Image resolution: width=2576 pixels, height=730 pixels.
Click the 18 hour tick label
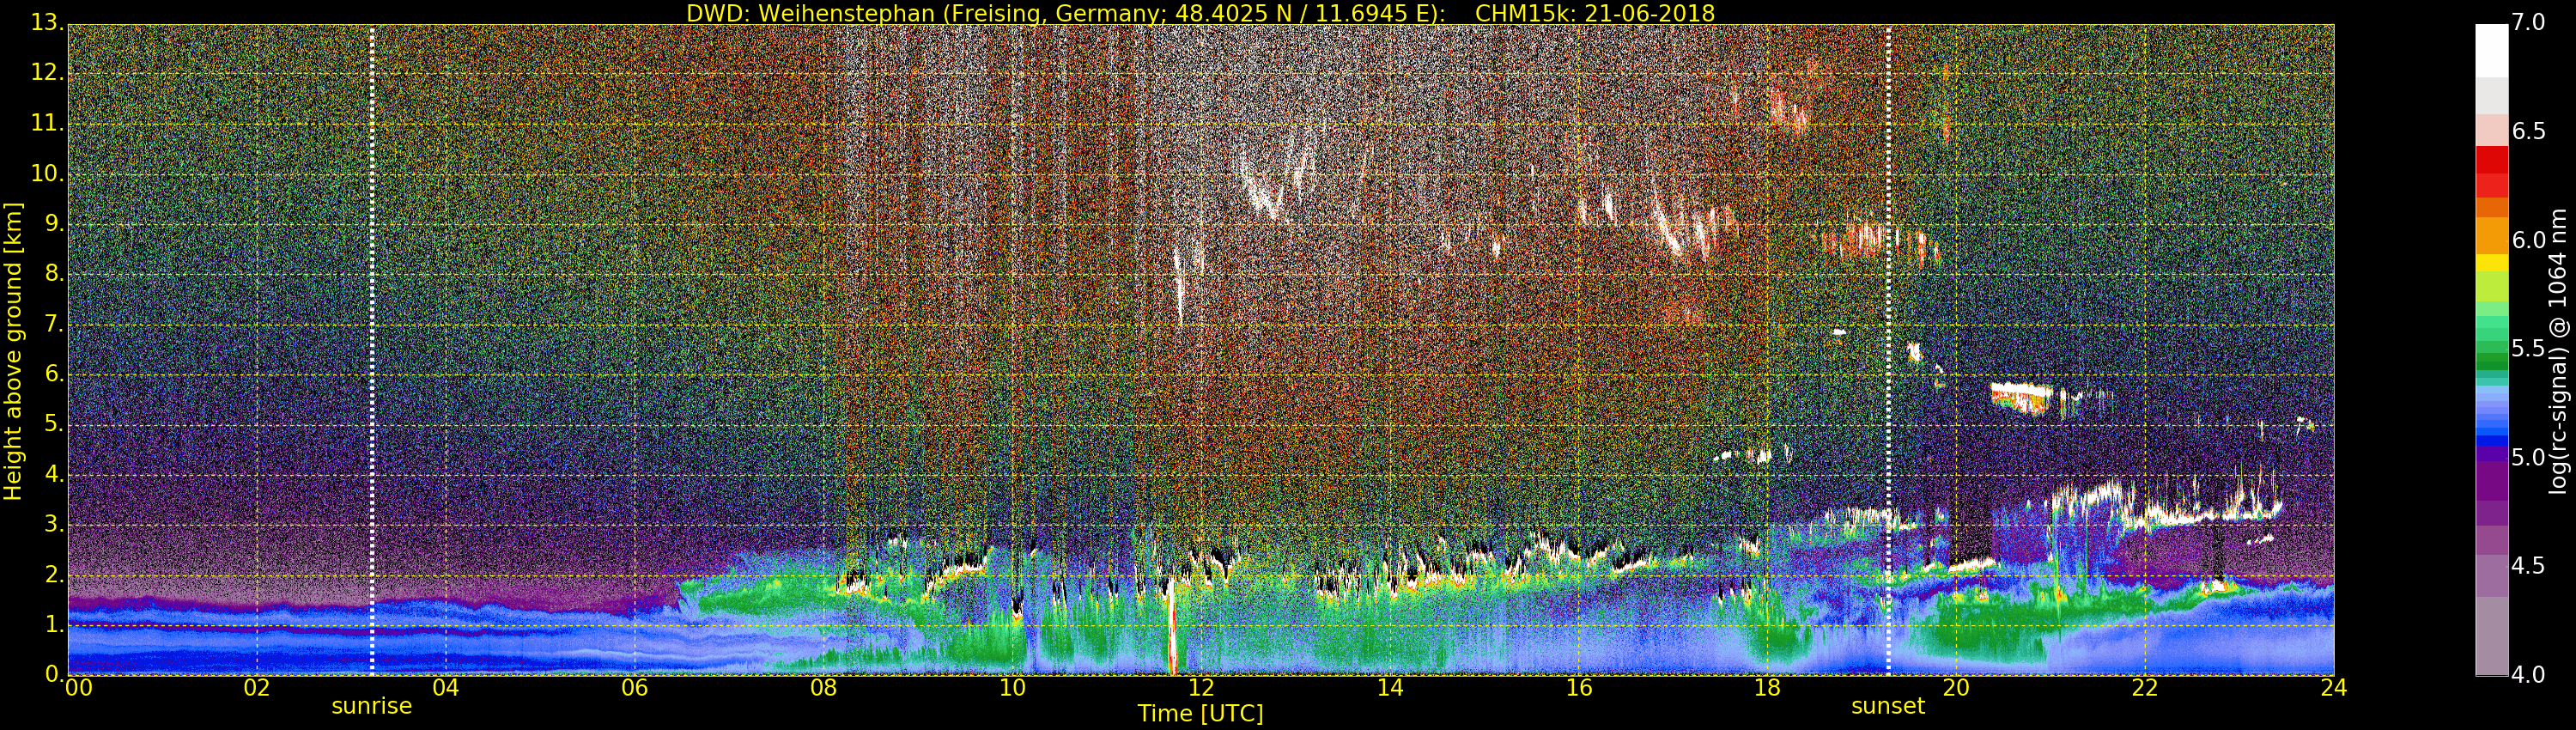1767,688
